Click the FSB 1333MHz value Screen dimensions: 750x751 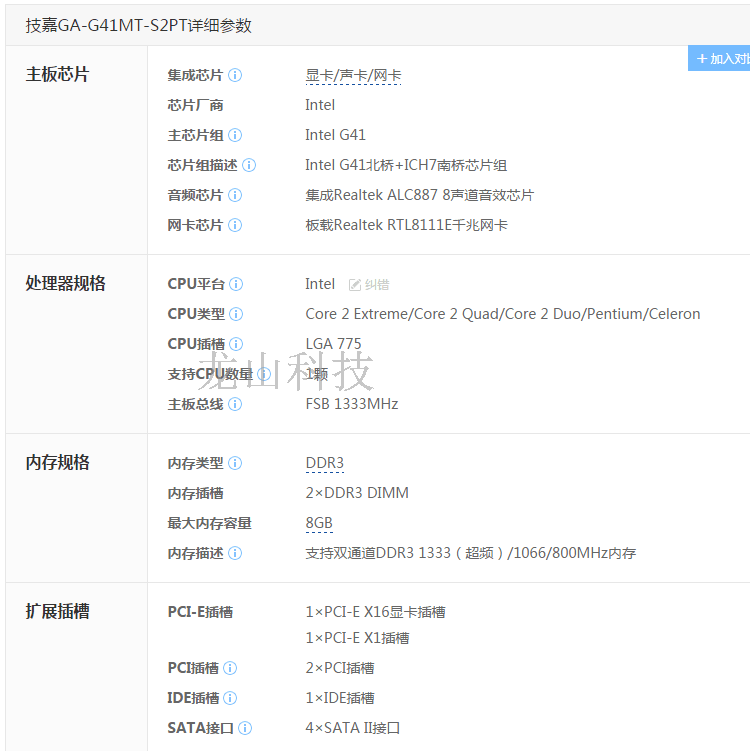352,404
